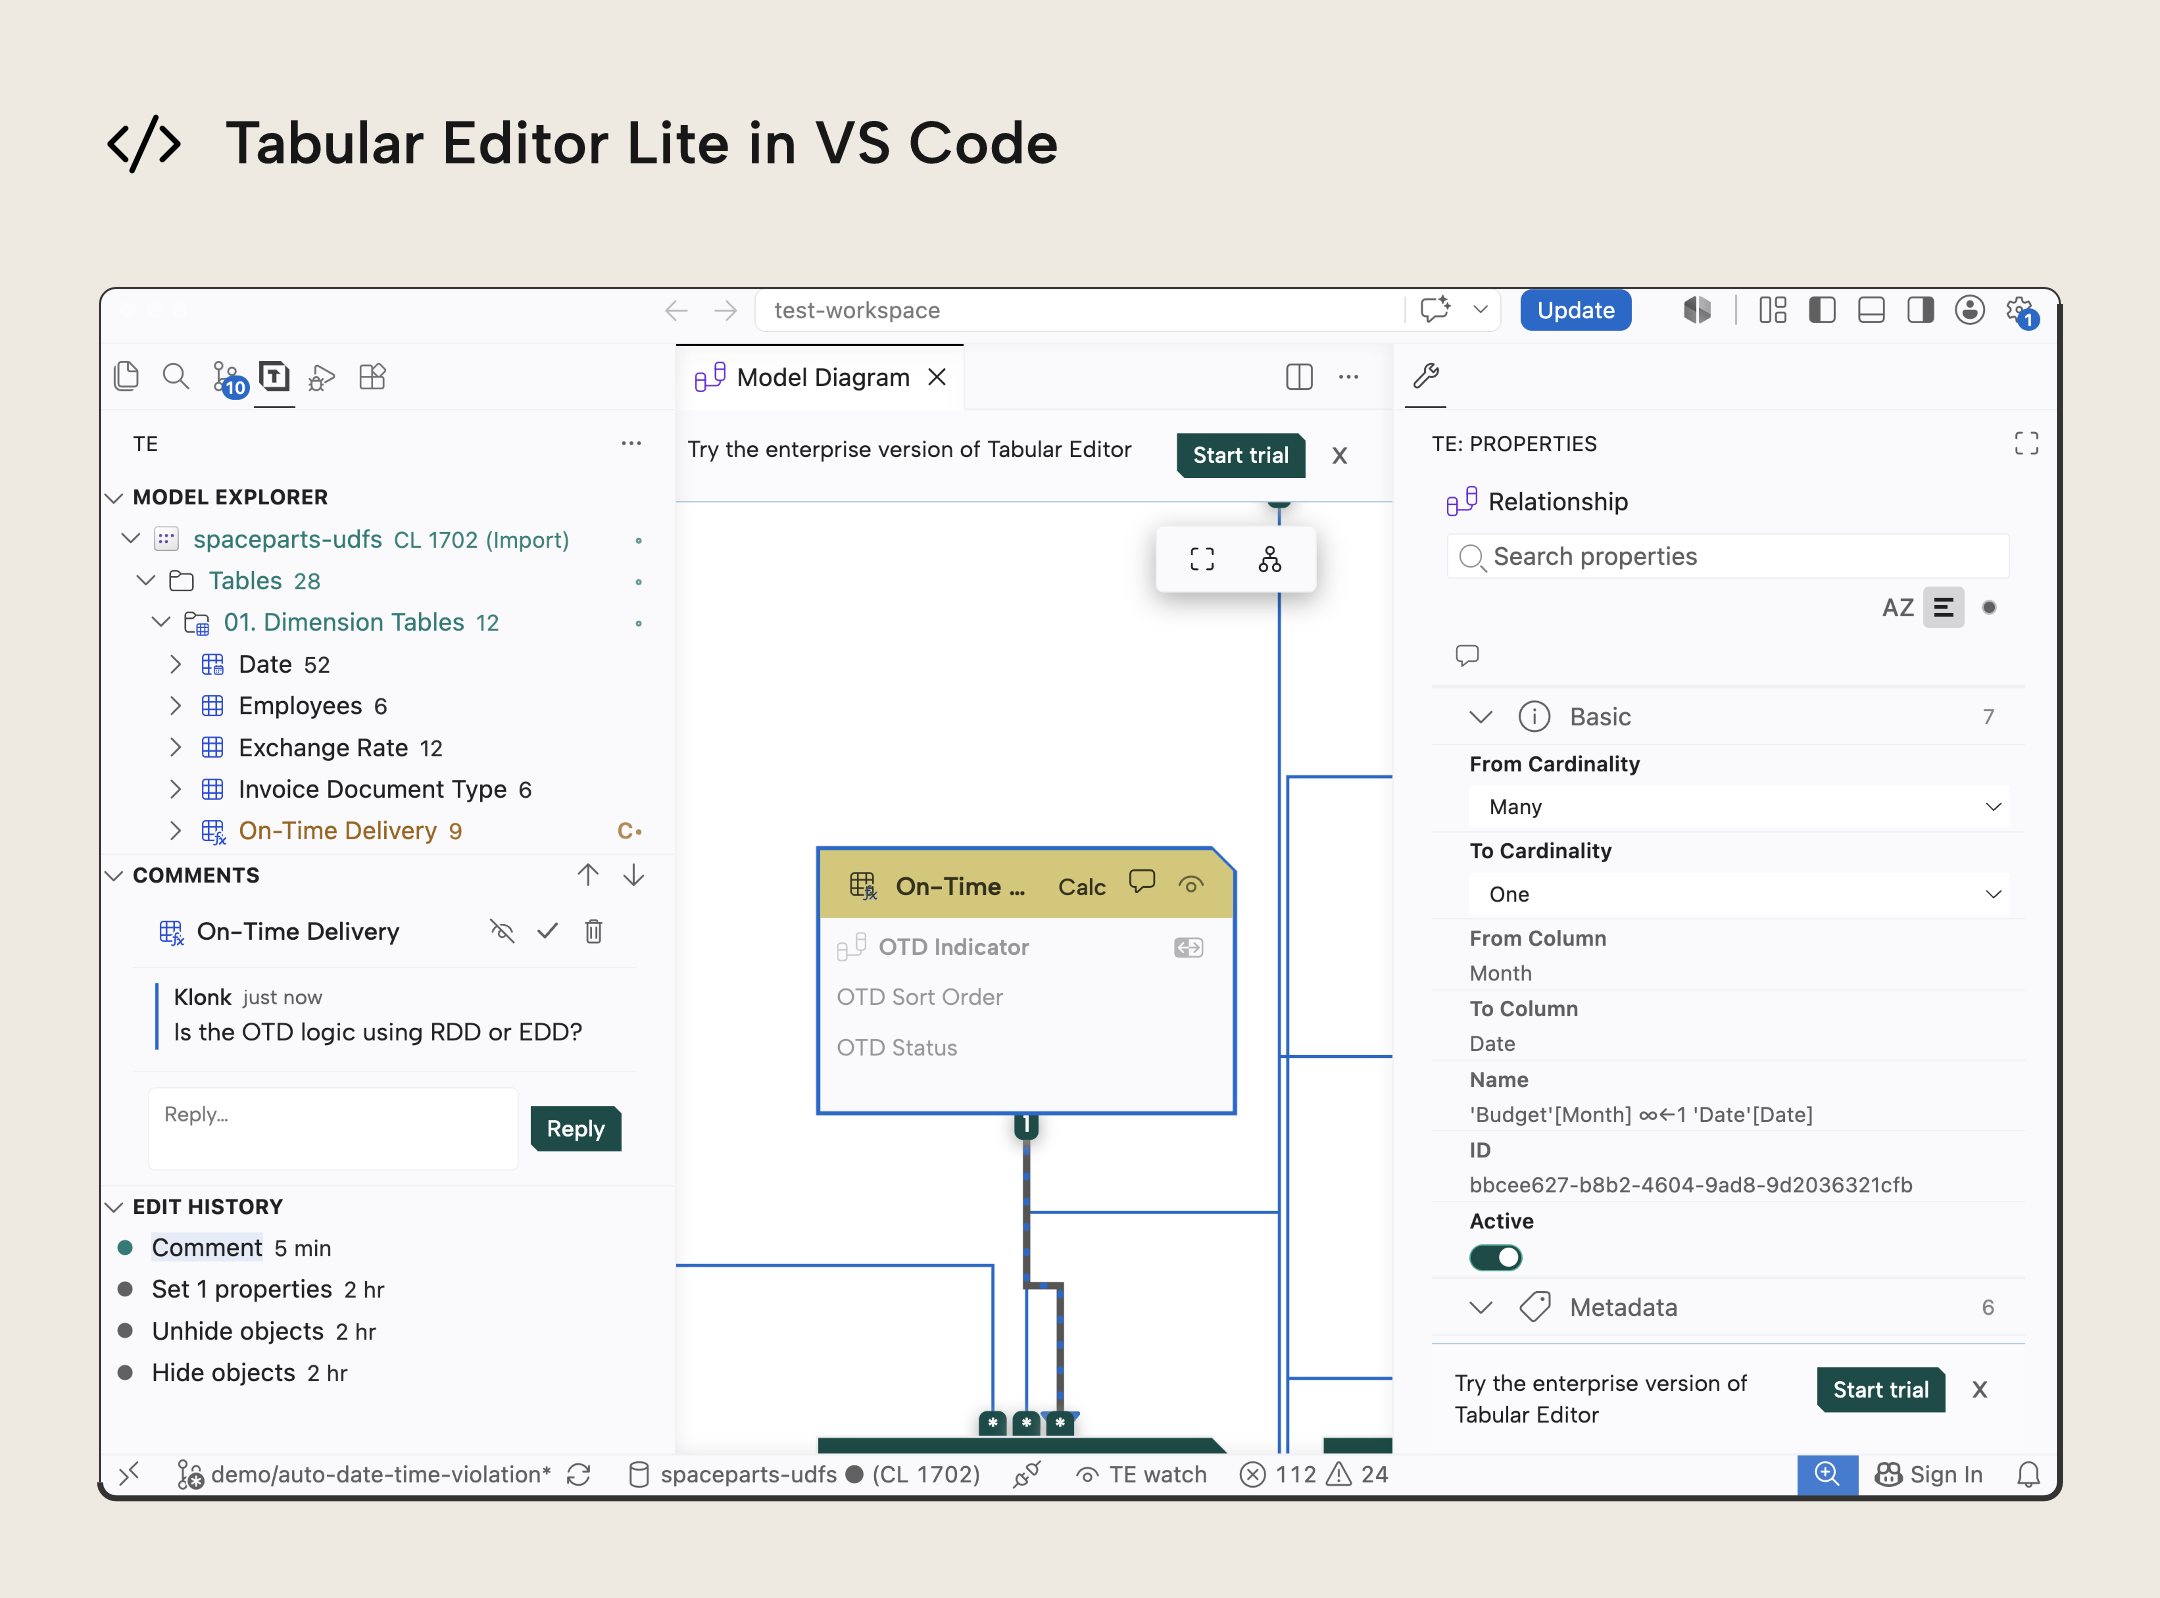Viewport: 2160px width, 1598px height.
Task: Collapse the Edit History section
Action: [114, 1207]
